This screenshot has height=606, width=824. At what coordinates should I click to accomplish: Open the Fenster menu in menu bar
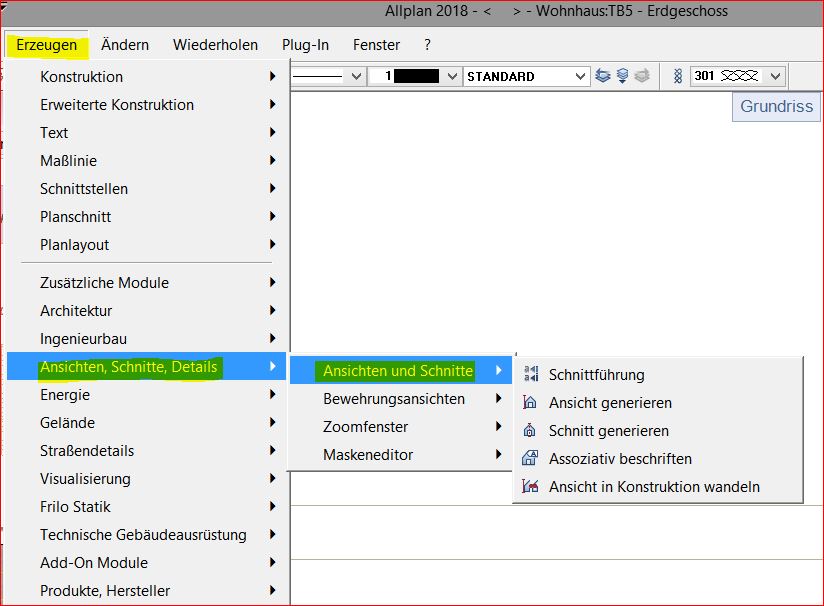coord(376,45)
